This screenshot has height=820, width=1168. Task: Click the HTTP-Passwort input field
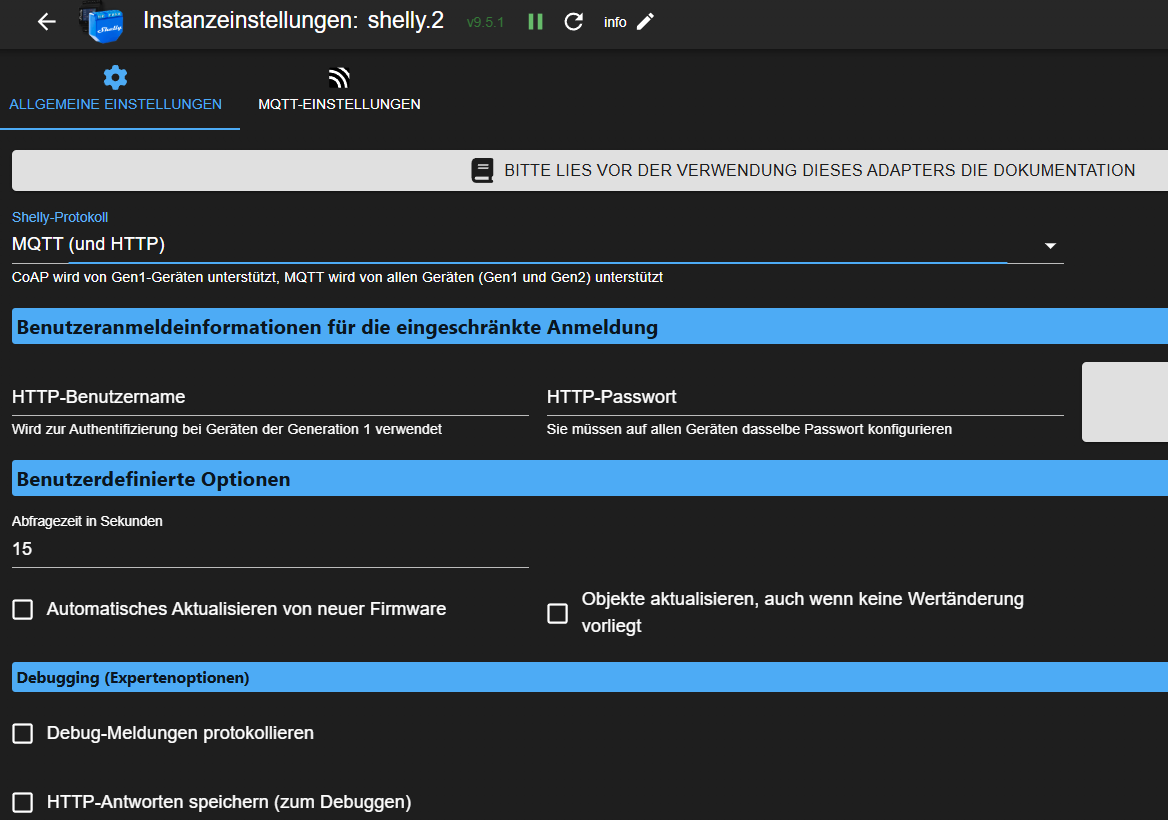coord(804,397)
